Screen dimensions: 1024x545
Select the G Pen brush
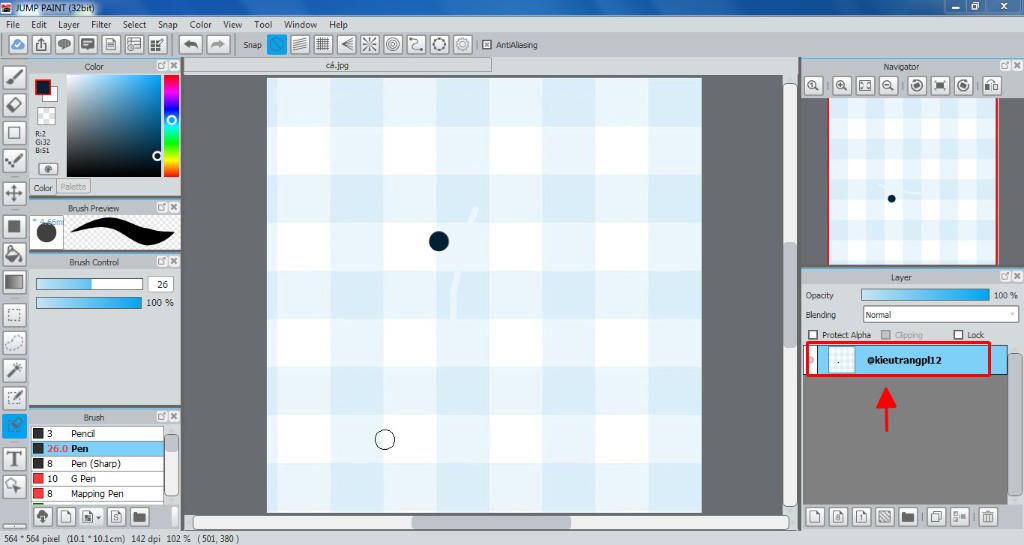(97, 478)
